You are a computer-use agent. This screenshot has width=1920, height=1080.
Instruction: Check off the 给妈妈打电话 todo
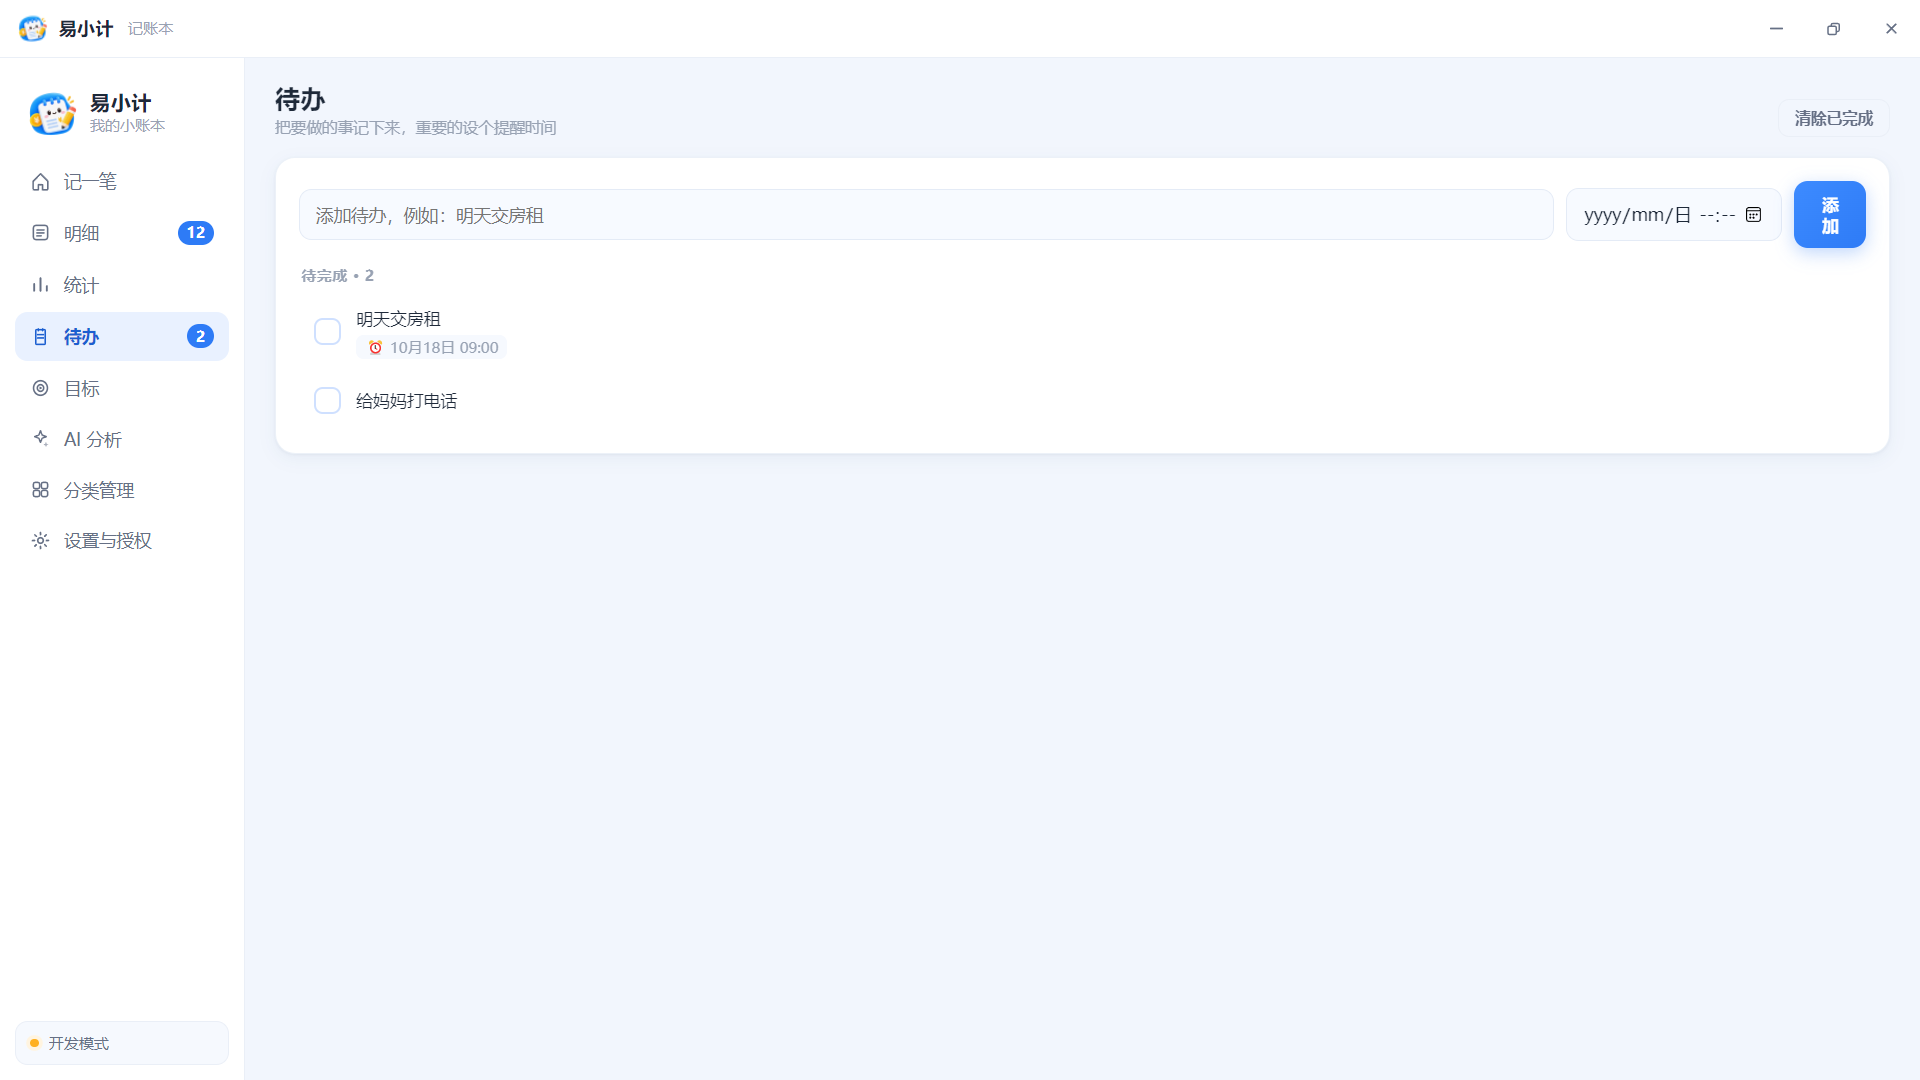click(327, 401)
